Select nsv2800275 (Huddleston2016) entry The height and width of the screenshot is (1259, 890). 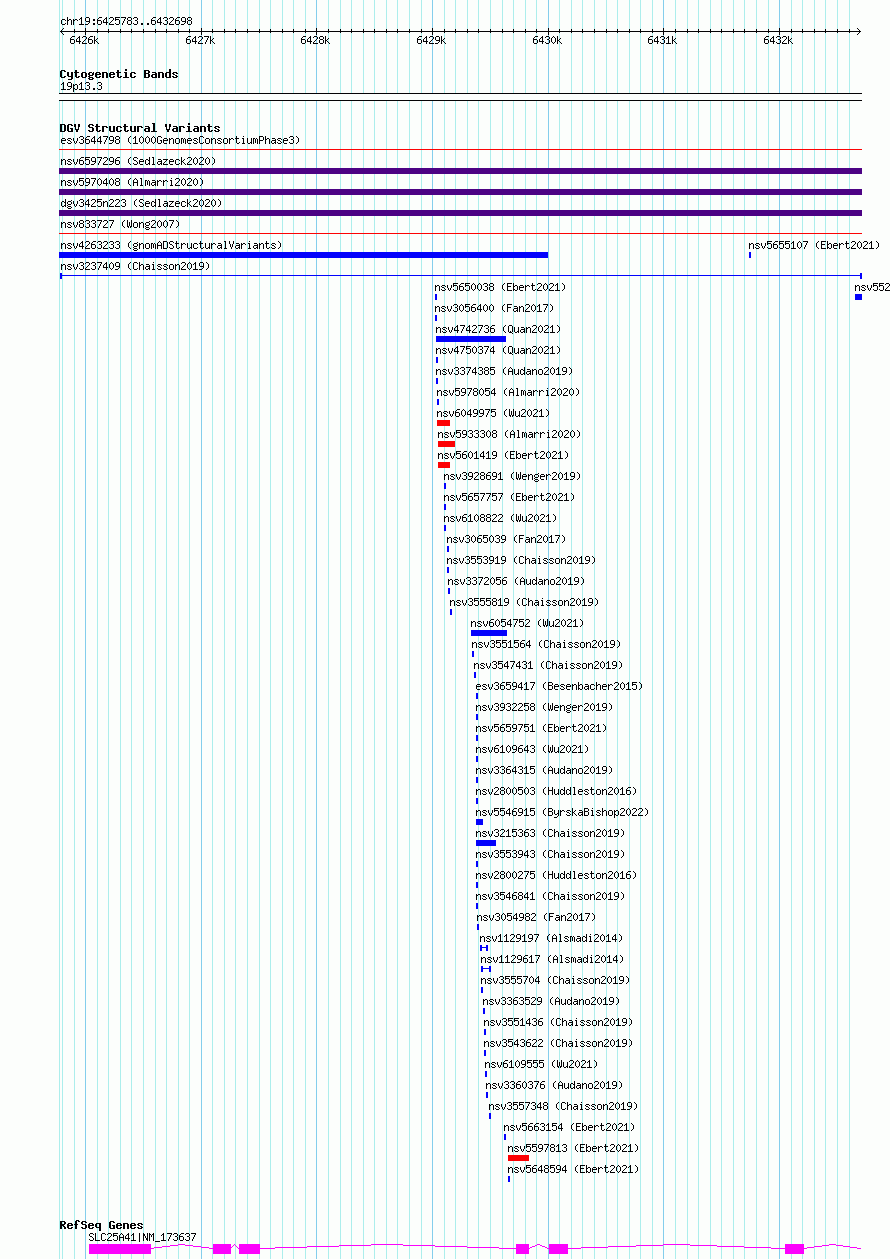coord(557,875)
